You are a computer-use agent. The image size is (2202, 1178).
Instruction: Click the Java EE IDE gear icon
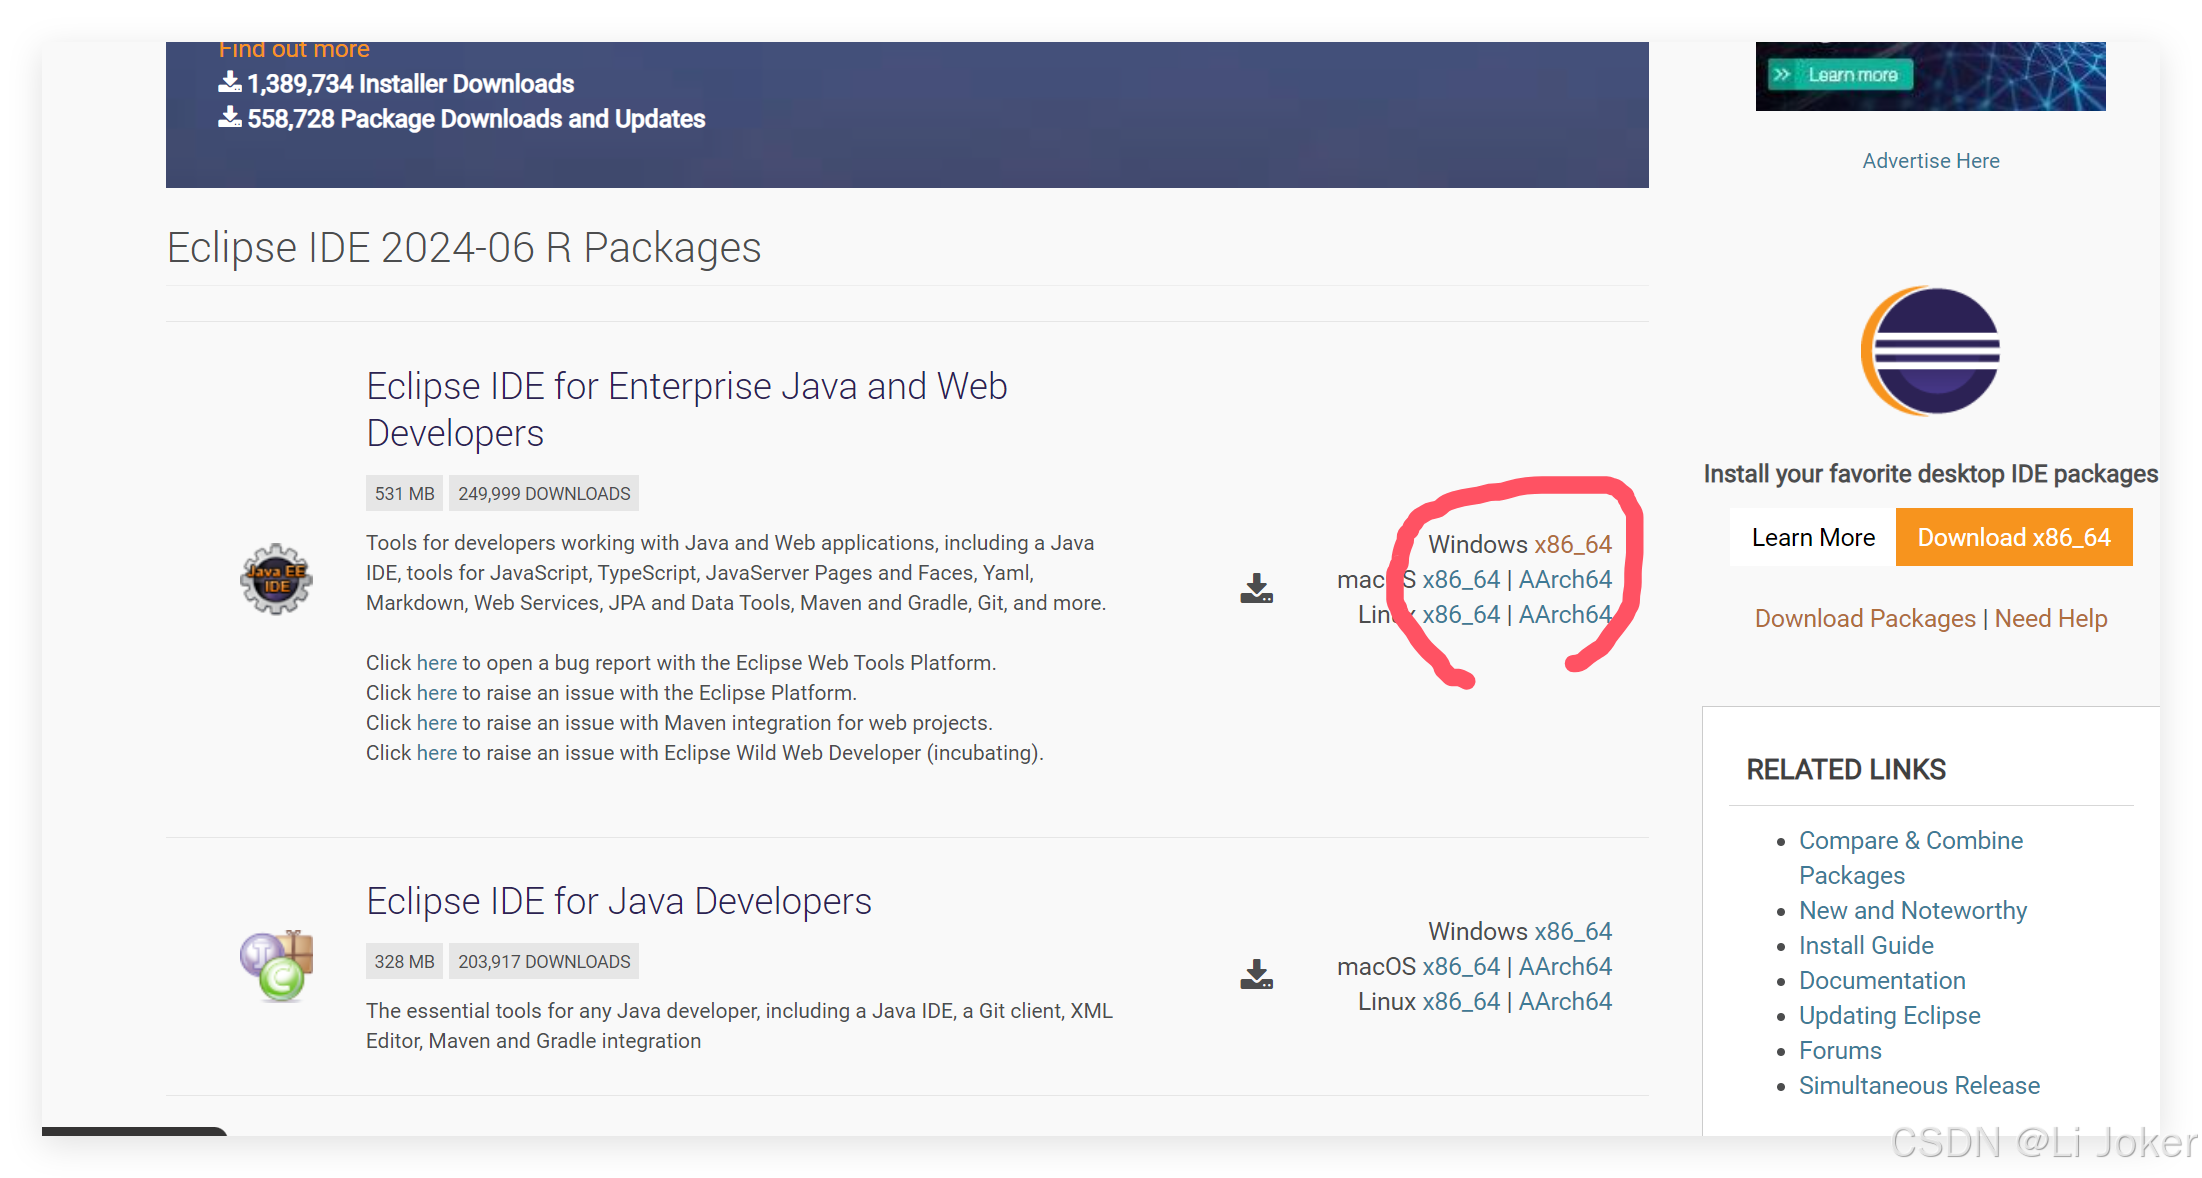(276, 579)
